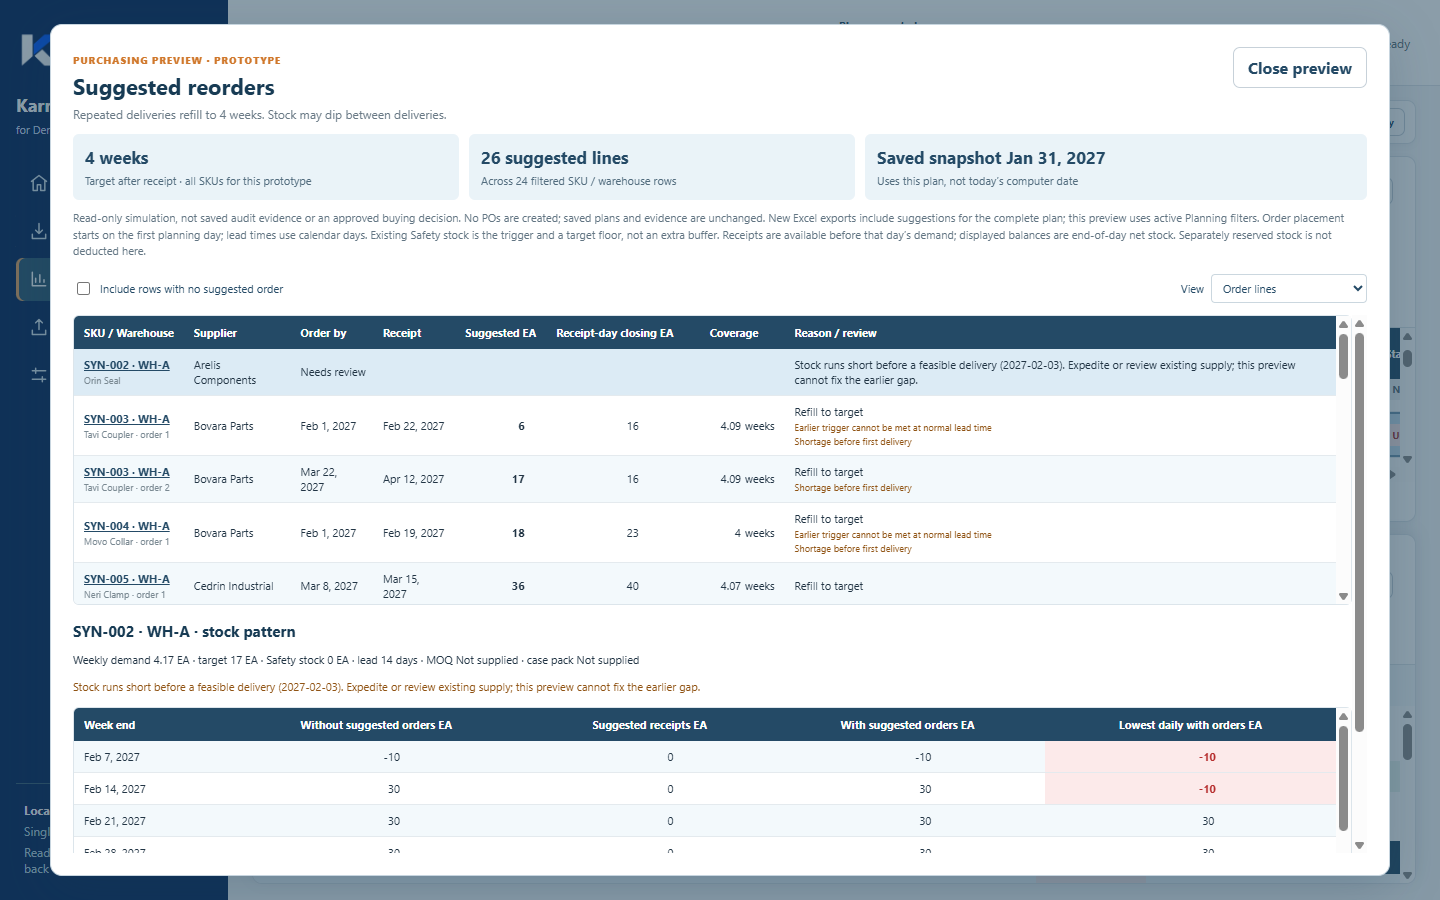The image size is (1440, 900).
Task: Close the purchasing preview dialog
Action: click(1299, 68)
